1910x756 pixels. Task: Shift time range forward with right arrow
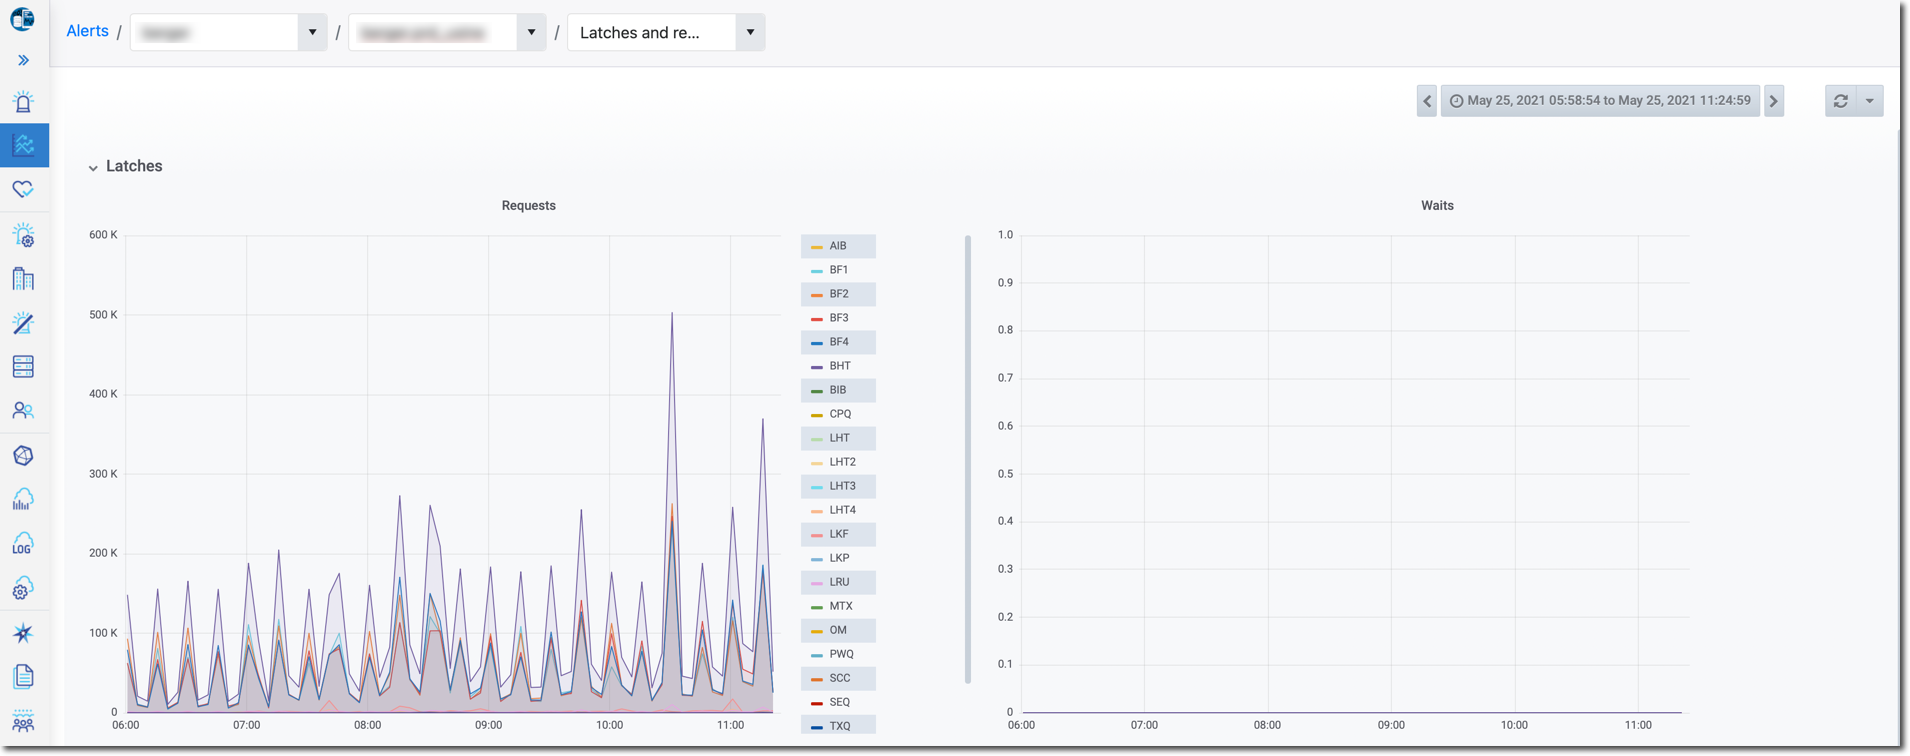[1774, 101]
